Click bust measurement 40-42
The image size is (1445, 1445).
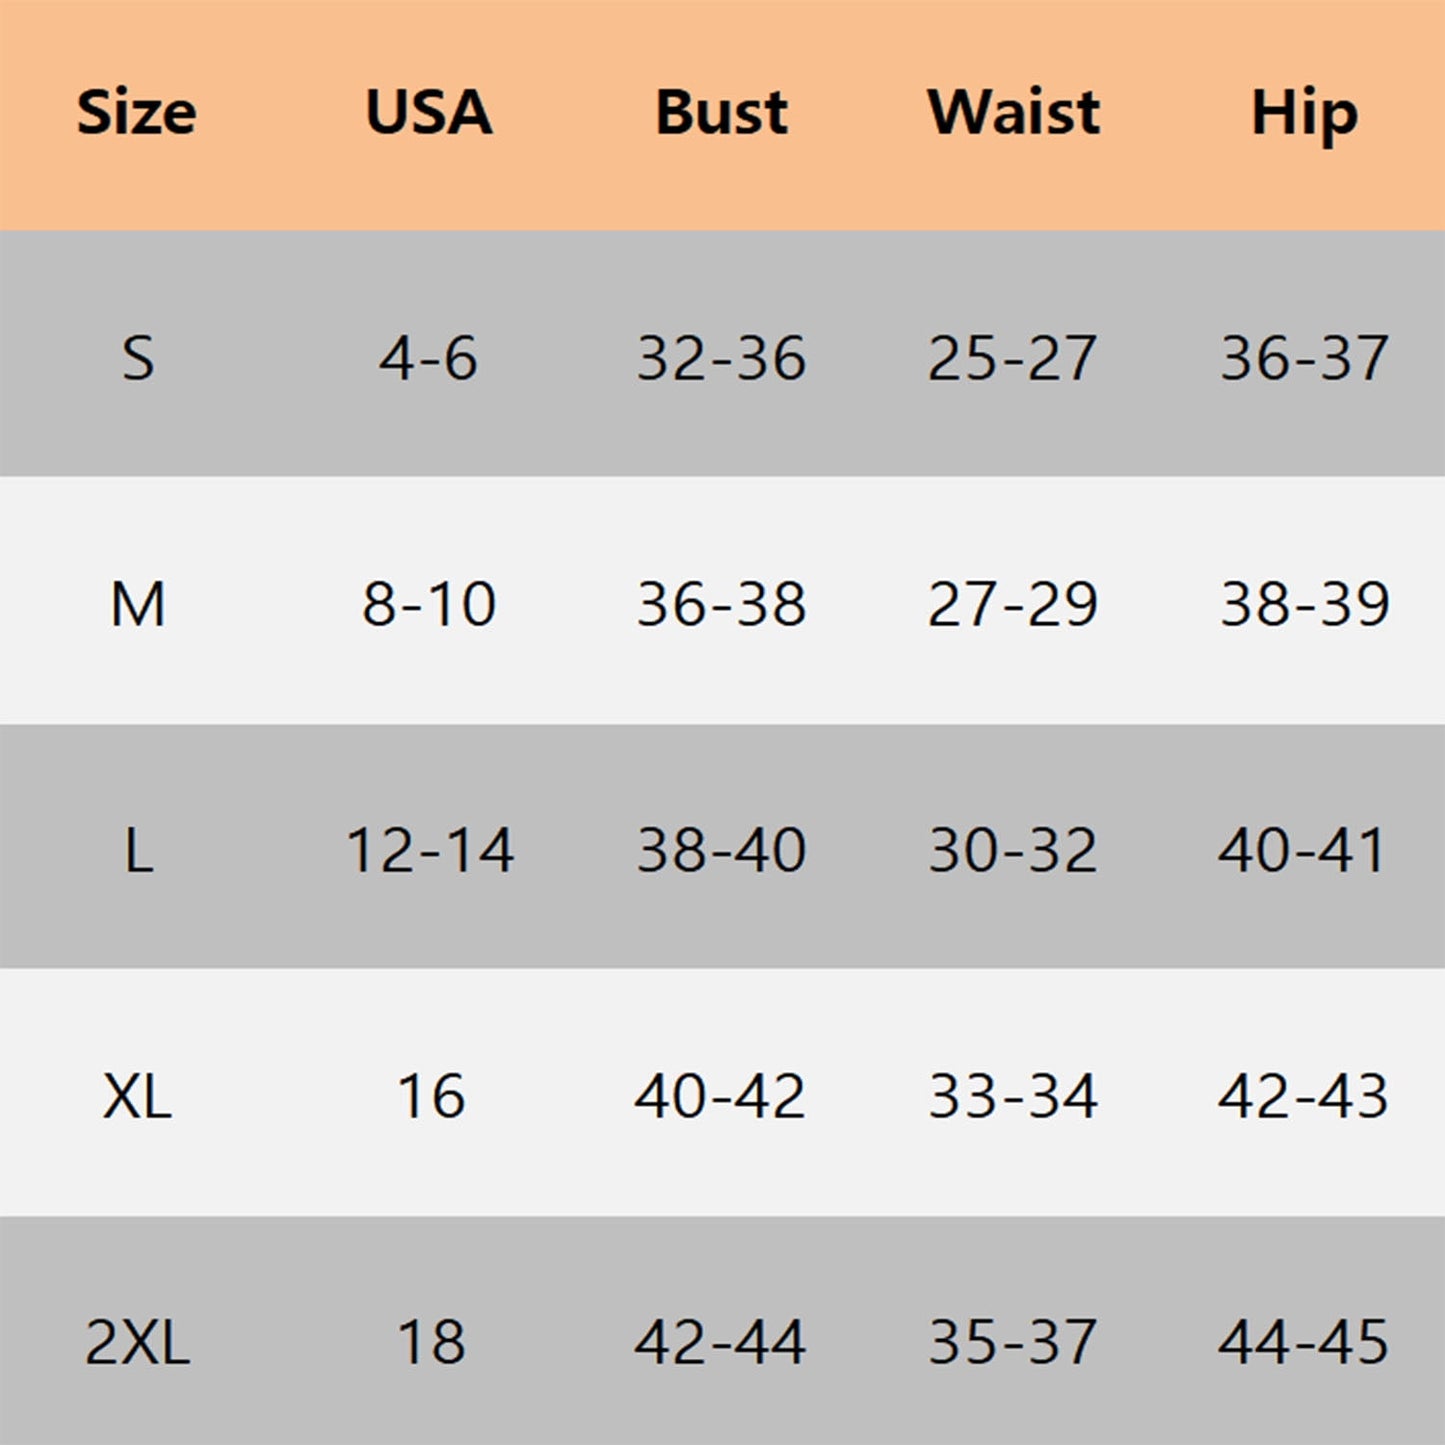(x=720, y=1097)
